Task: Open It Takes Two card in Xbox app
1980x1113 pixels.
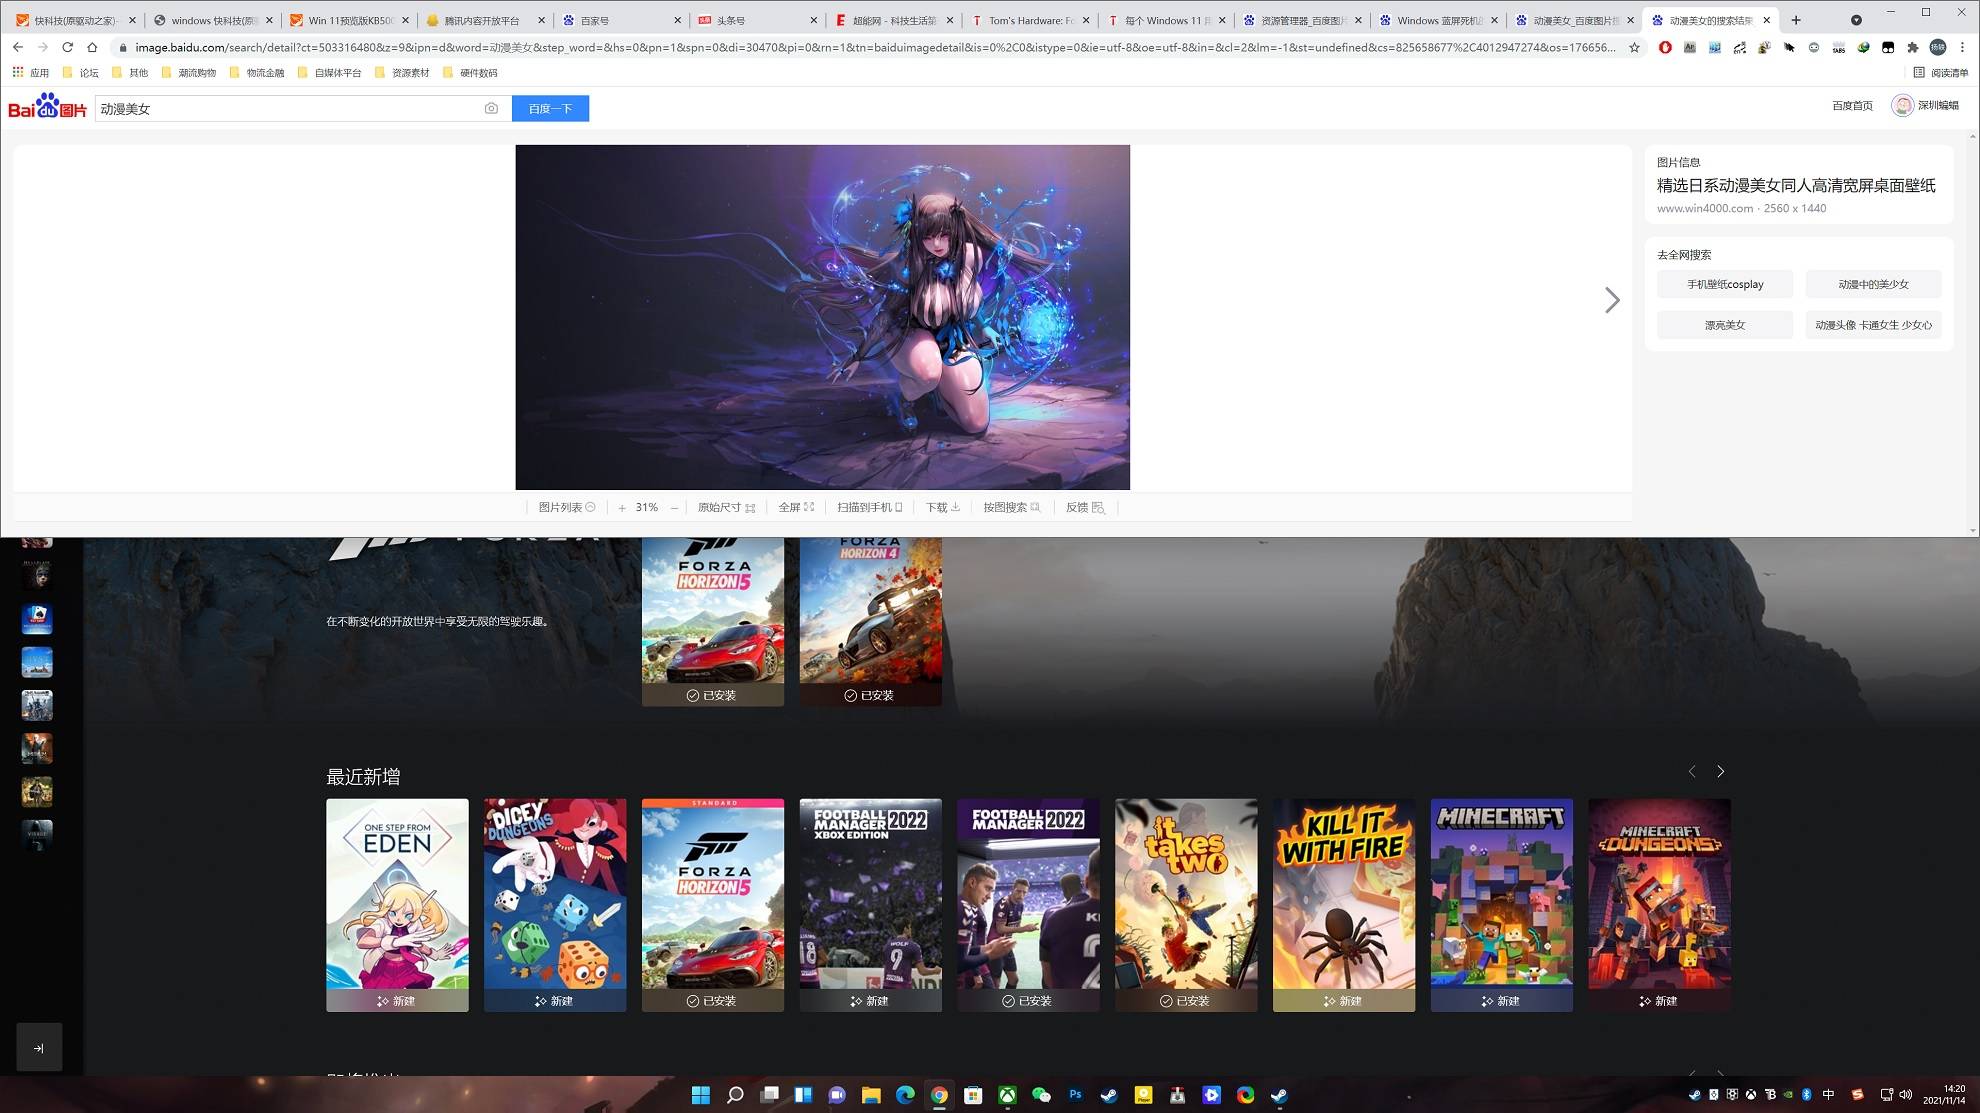Action: coord(1186,905)
